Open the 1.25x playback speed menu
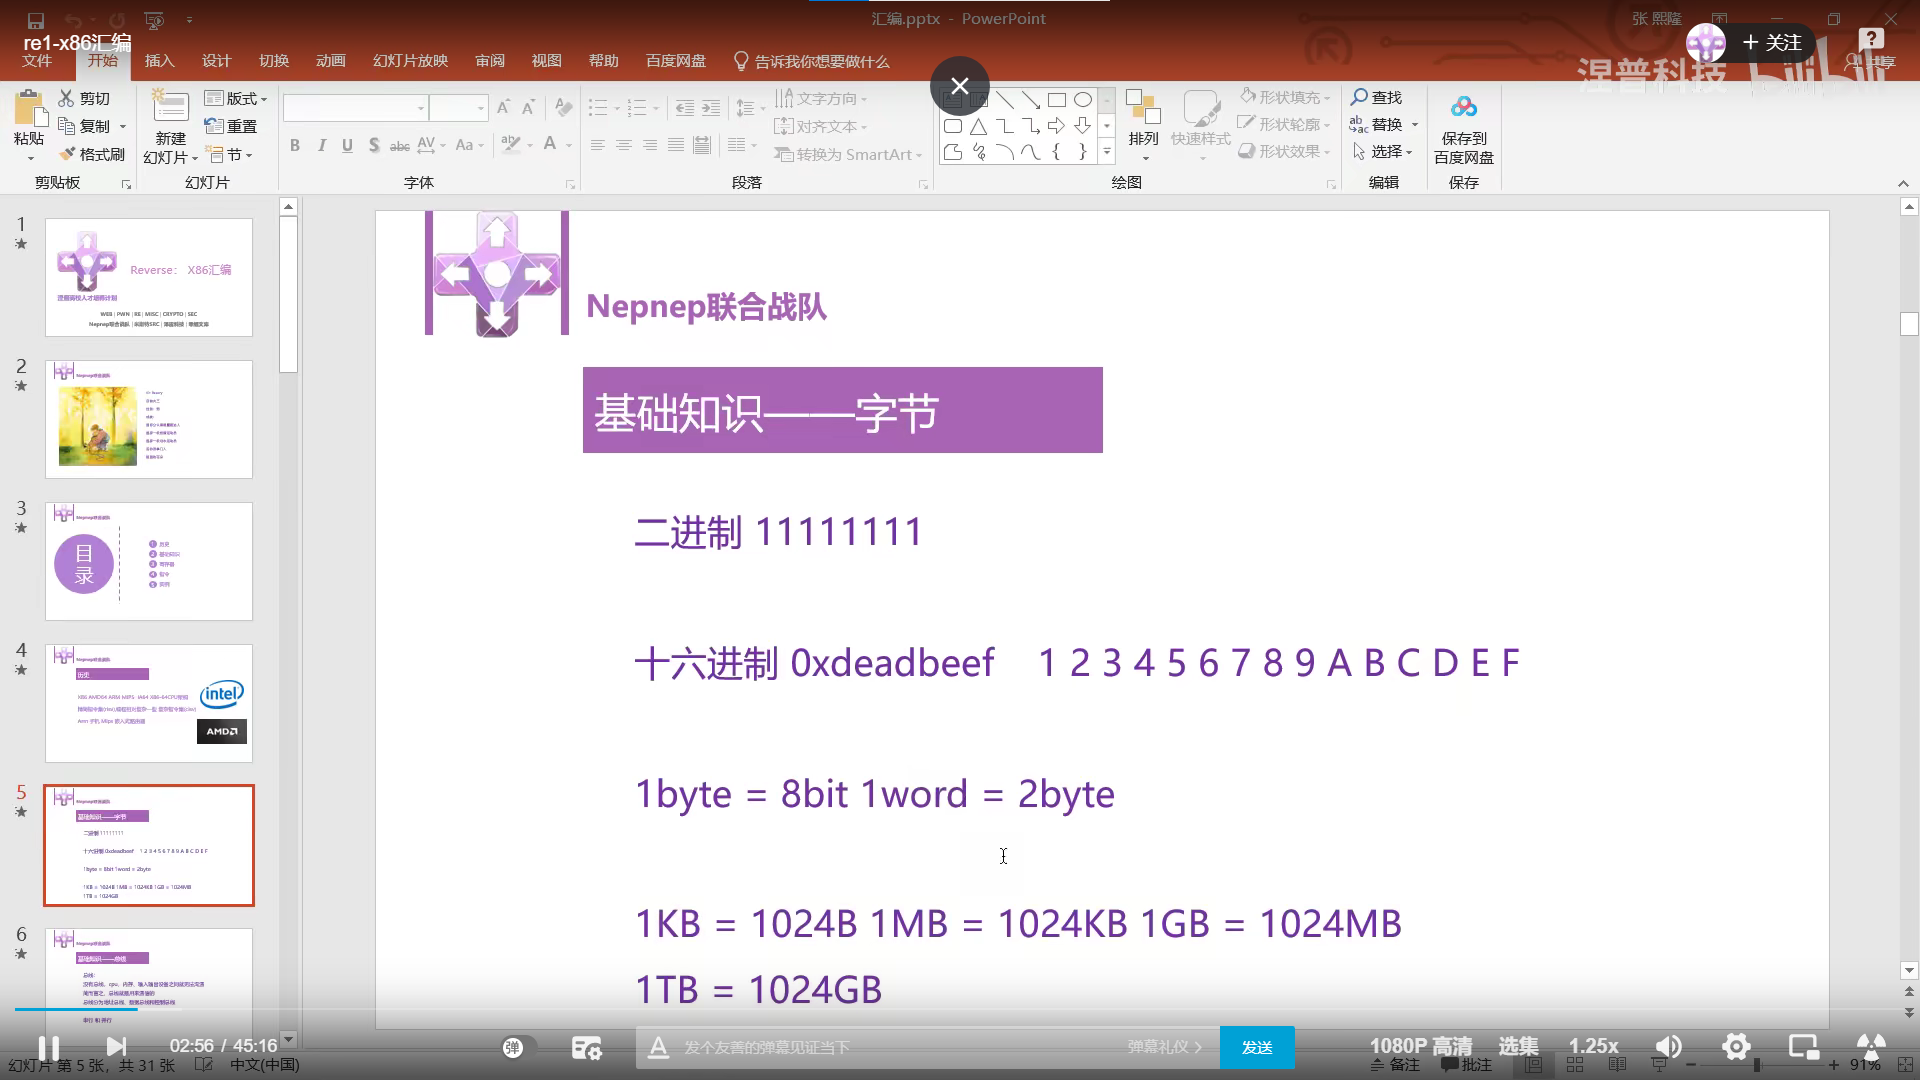 1592,1046
